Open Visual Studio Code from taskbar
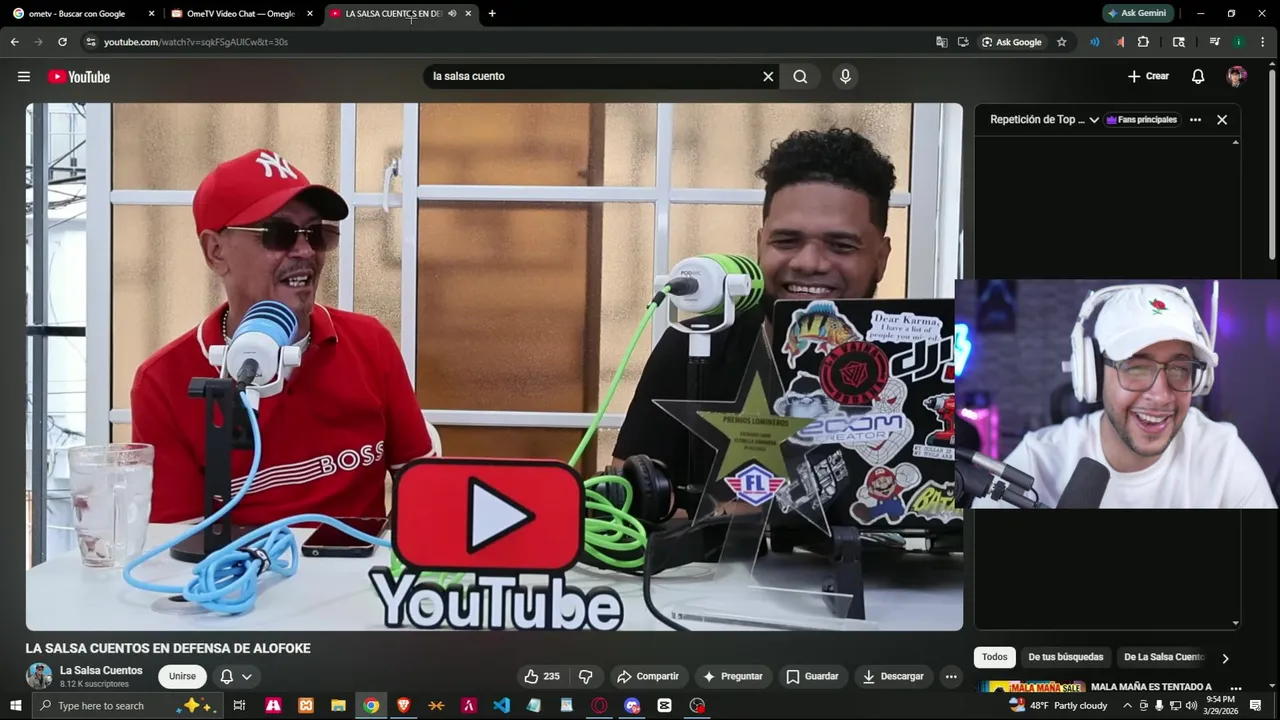This screenshot has width=1280, height=720. point(501,706)
